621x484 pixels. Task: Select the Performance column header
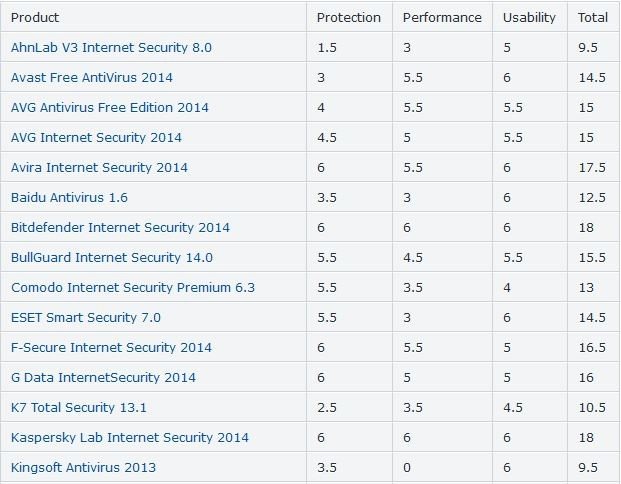click(x=442, y=17)
